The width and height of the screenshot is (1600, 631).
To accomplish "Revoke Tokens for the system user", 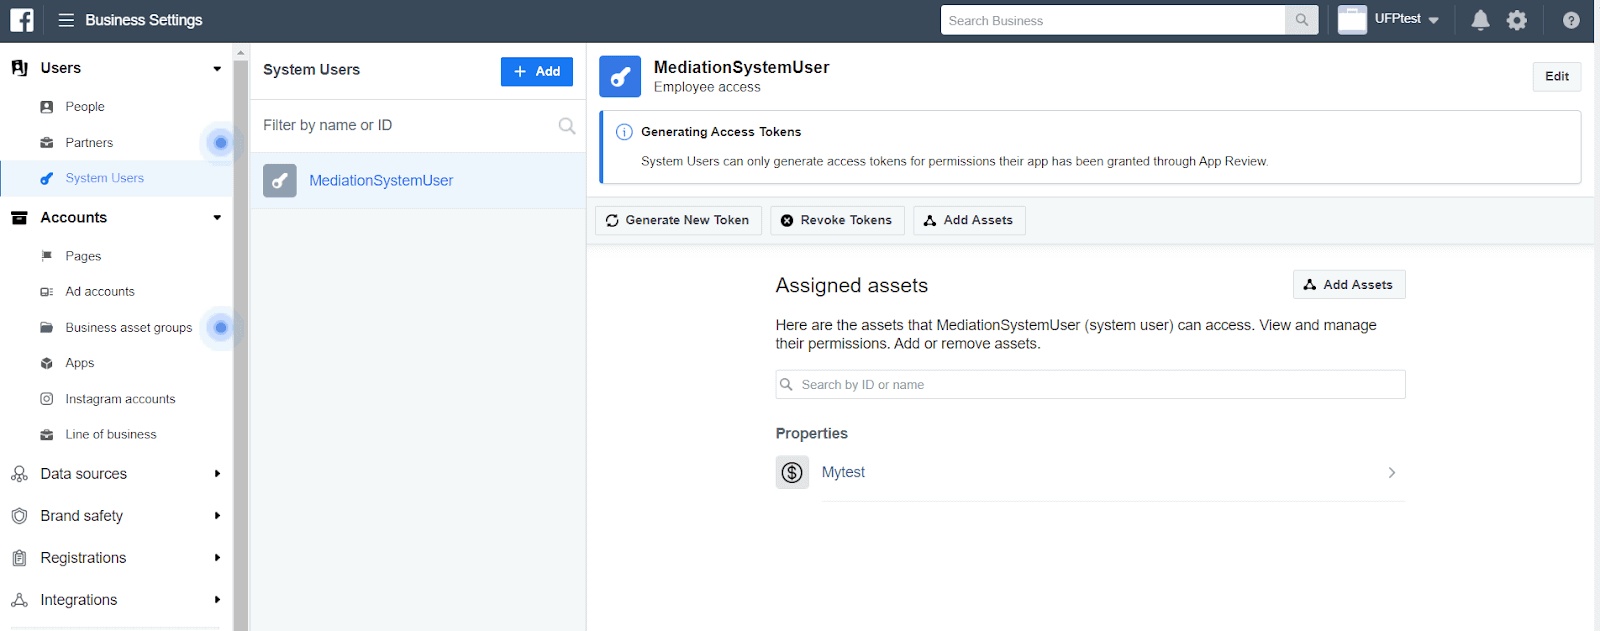I will pos(837,221).
